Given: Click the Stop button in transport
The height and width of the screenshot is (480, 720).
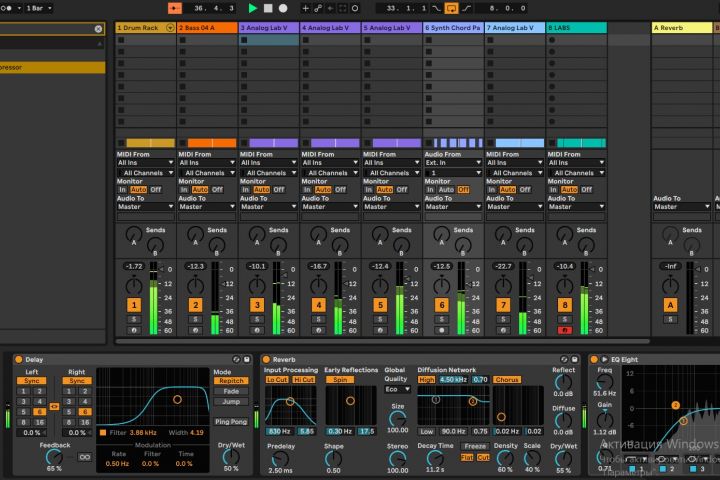Looking at the screenshot, I should pyautogui.click(x=268, y=8).
